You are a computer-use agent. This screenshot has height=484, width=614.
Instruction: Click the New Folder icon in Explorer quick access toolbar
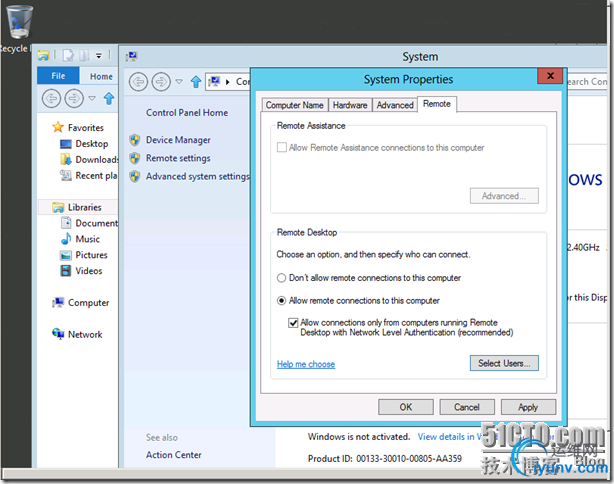click(85, 56)
